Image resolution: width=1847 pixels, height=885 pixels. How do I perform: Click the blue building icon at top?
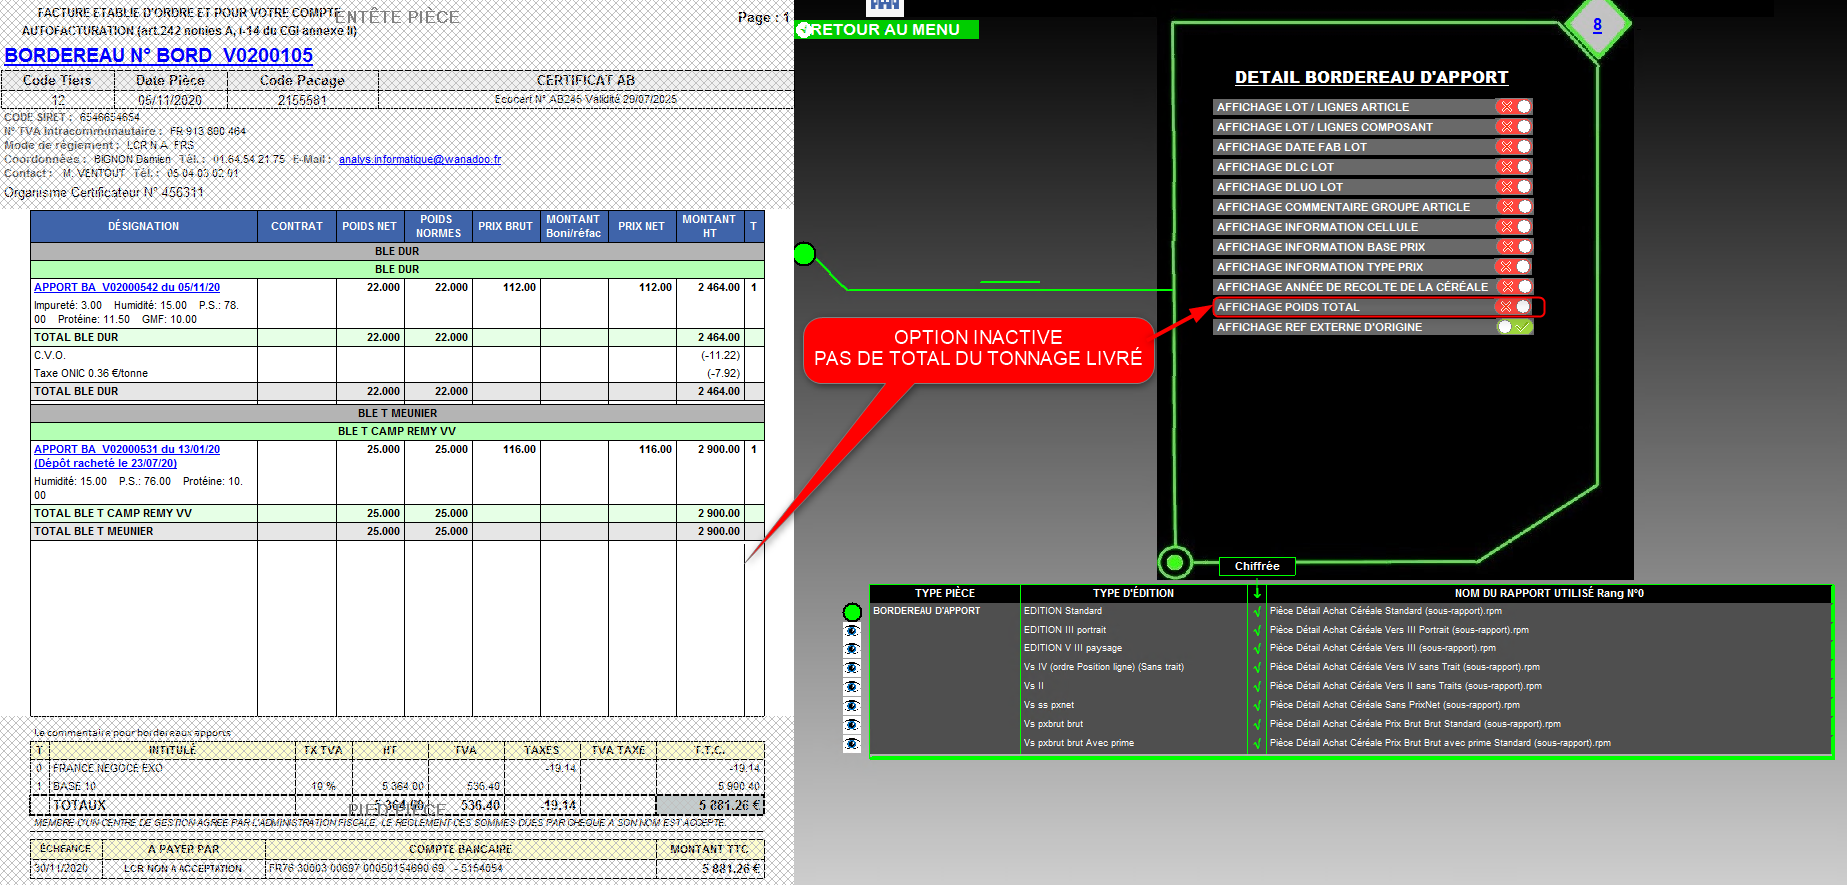click(884, 6)
